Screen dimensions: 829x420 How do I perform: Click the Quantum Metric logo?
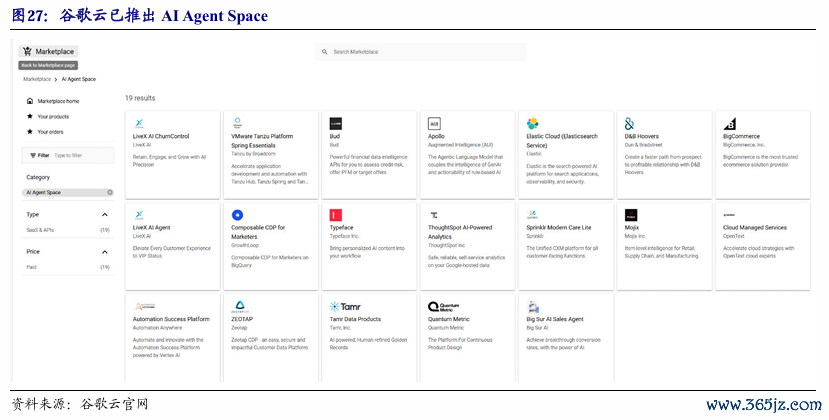[x=444, y=306]
